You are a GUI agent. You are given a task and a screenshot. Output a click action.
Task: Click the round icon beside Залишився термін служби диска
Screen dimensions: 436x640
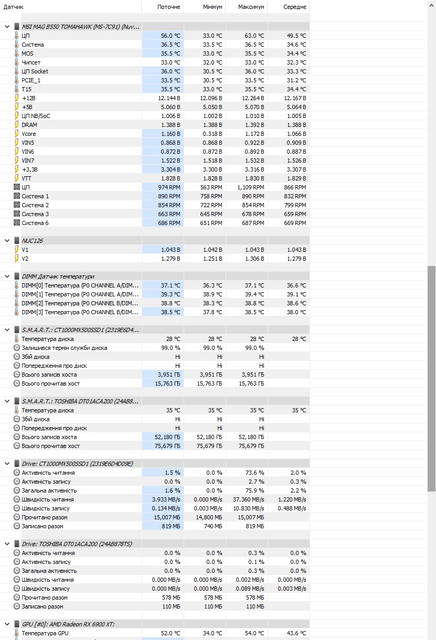(x=17, y=348)
